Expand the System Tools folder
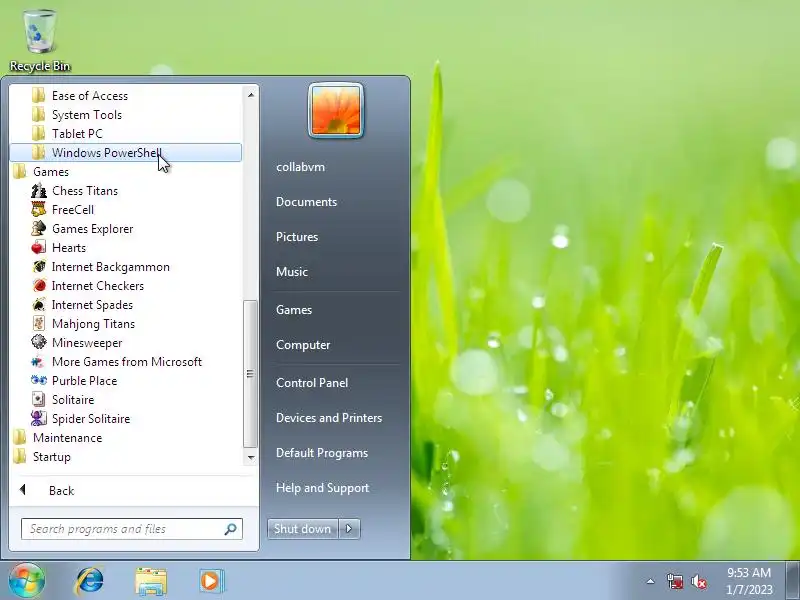Screen dimensions: 800x600 pyautogui.click(x=126, y=115)
